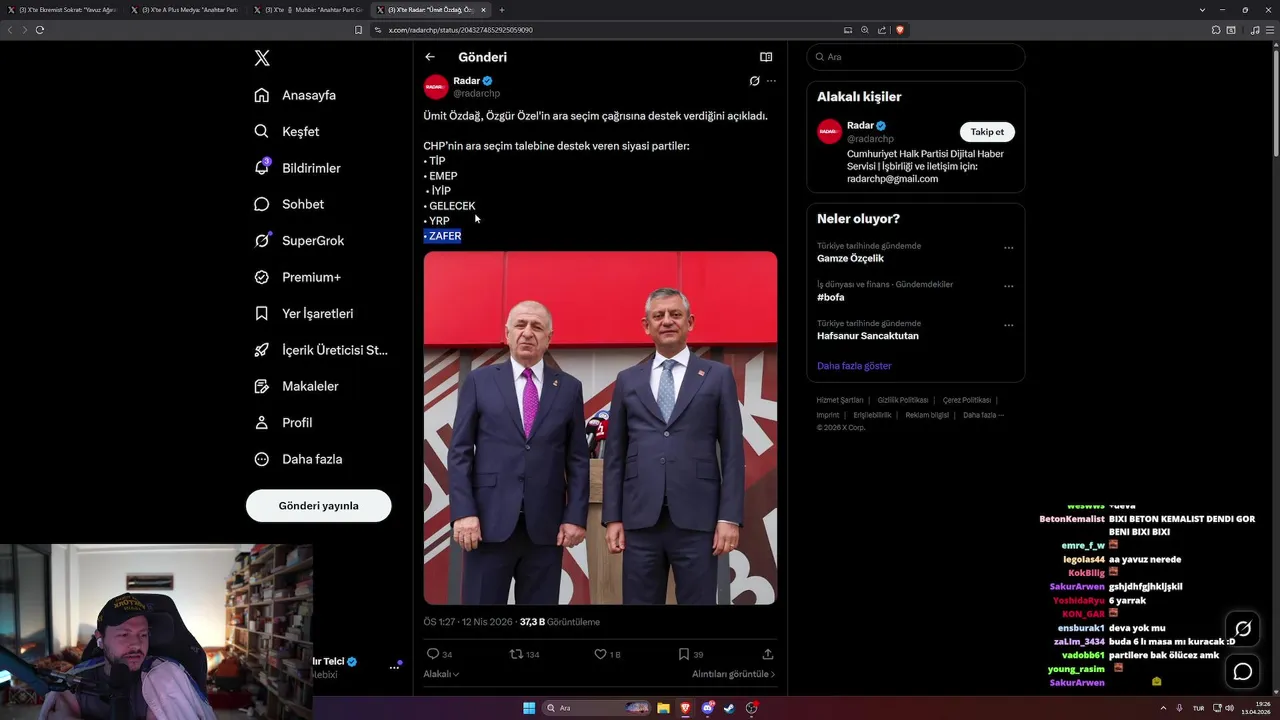1280x720 pixels.
Task: Open Keşfet explore search
Action: tap(287, 131)
